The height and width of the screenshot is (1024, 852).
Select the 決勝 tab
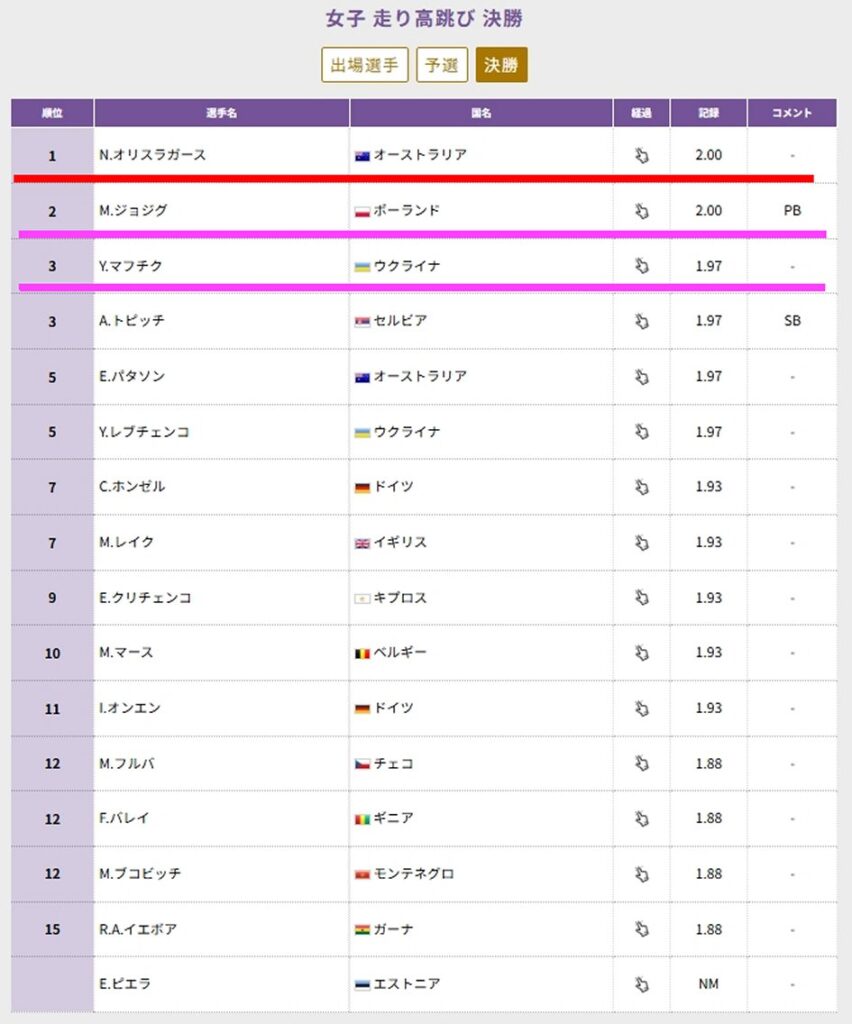[x=501, y=66]
